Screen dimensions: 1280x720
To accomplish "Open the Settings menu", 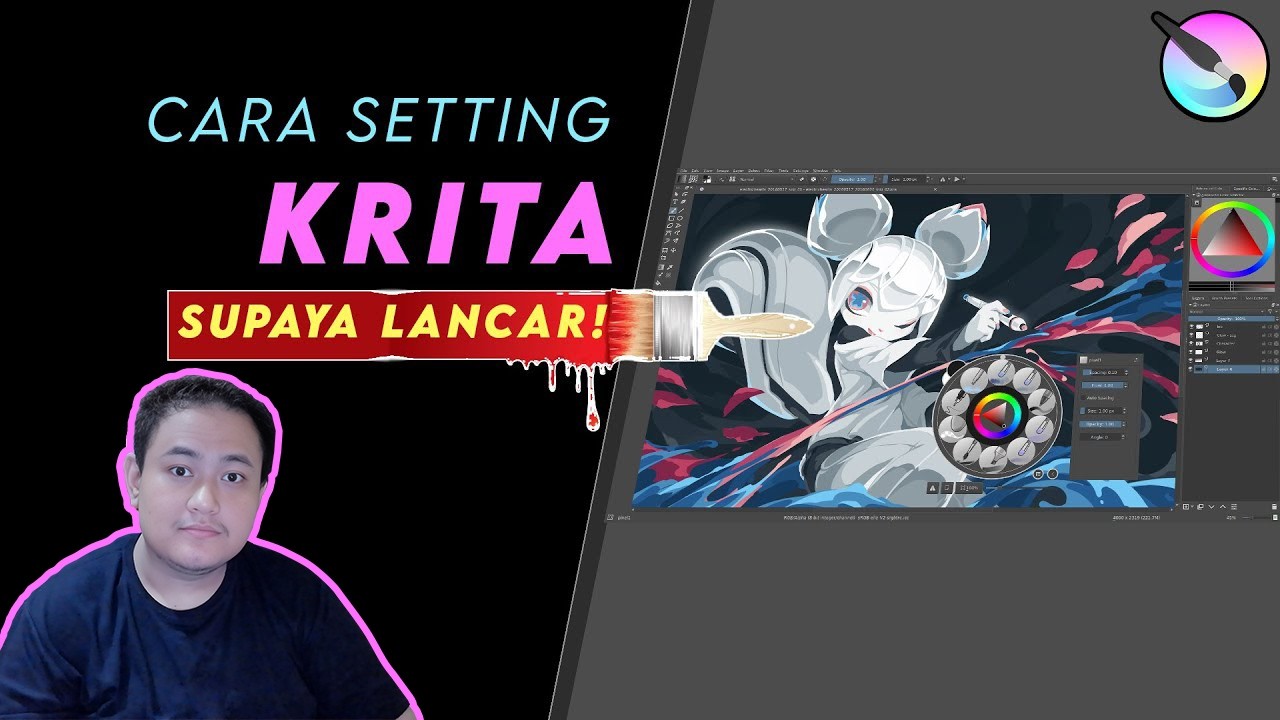I will 800,170.
